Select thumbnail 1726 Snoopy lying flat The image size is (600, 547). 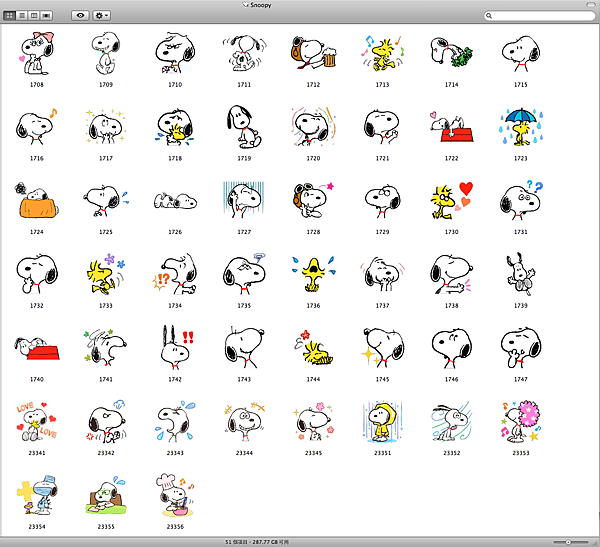pyautogui.click(x=175, y=201)
